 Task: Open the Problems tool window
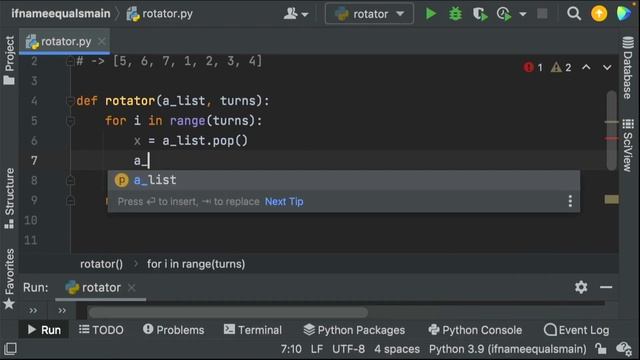click(173, 330)
